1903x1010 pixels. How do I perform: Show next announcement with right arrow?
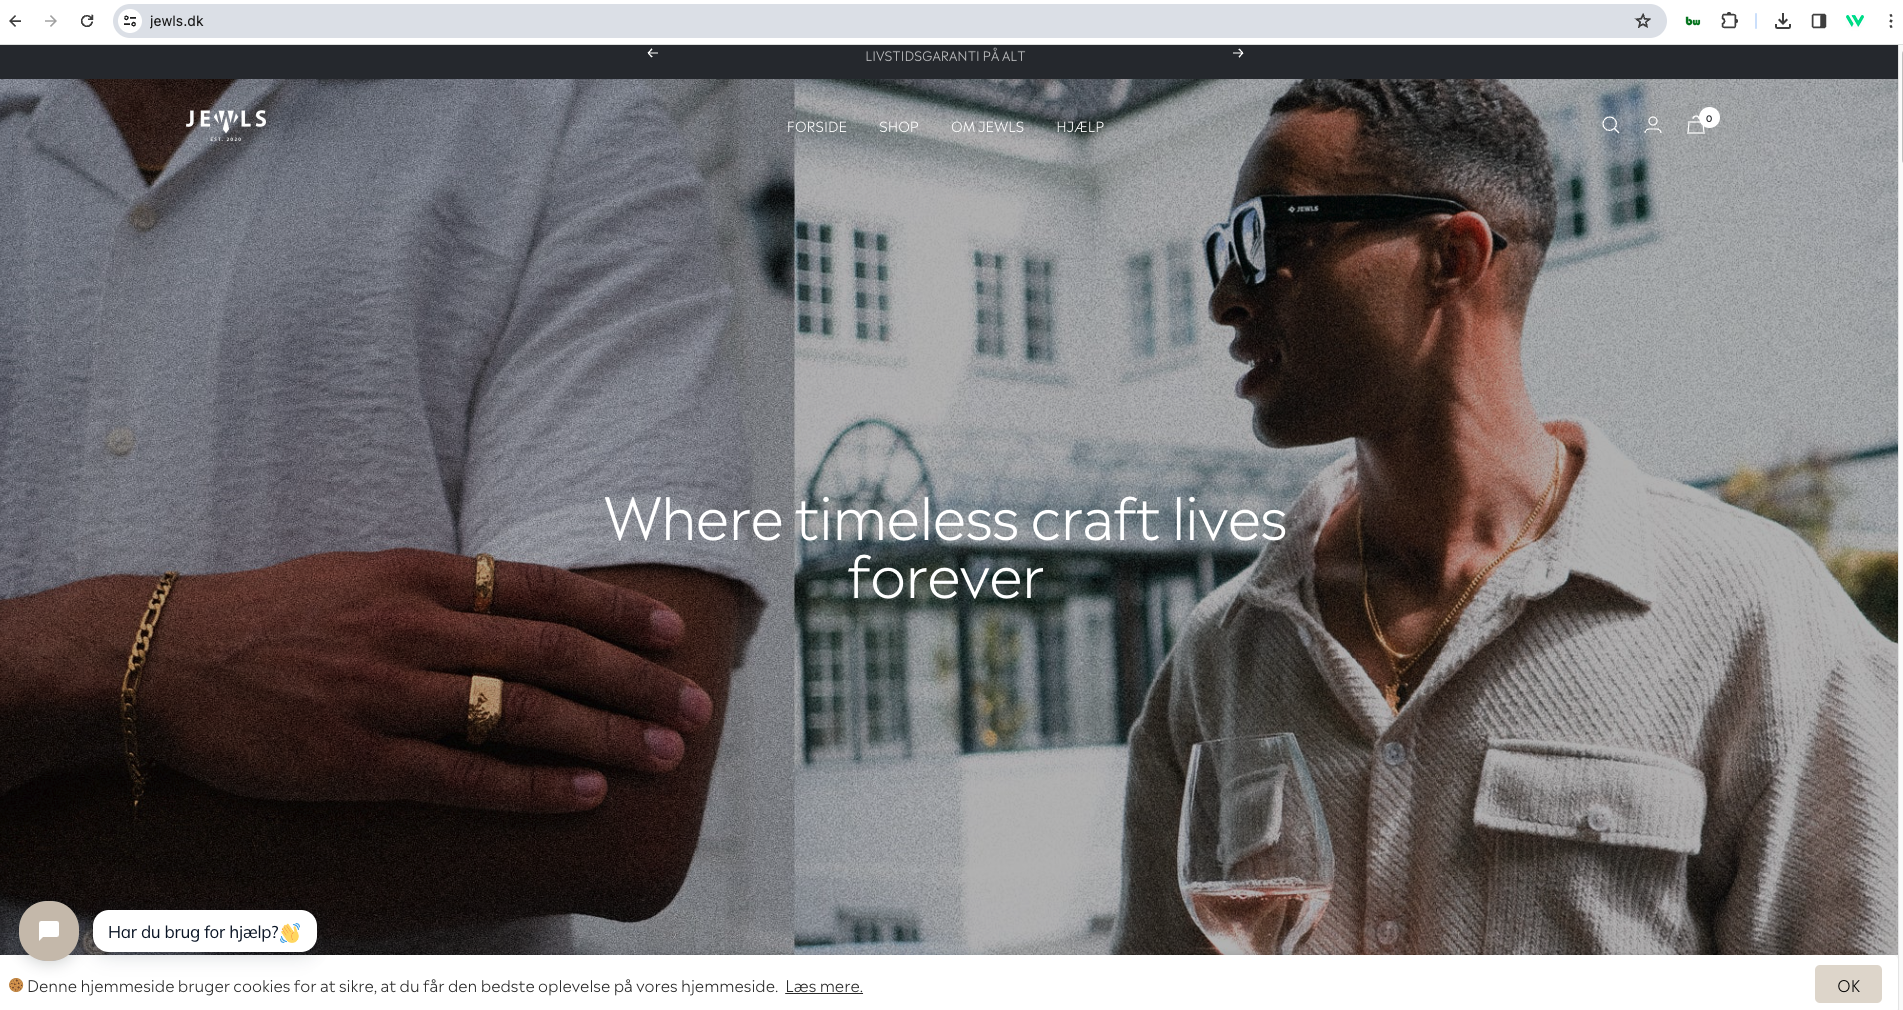(x=1238, y=53)
